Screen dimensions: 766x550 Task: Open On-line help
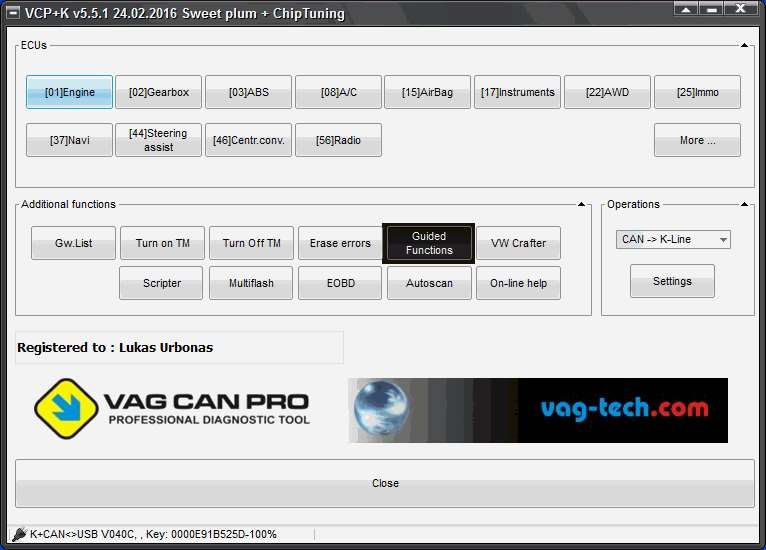tap(518, 283)
